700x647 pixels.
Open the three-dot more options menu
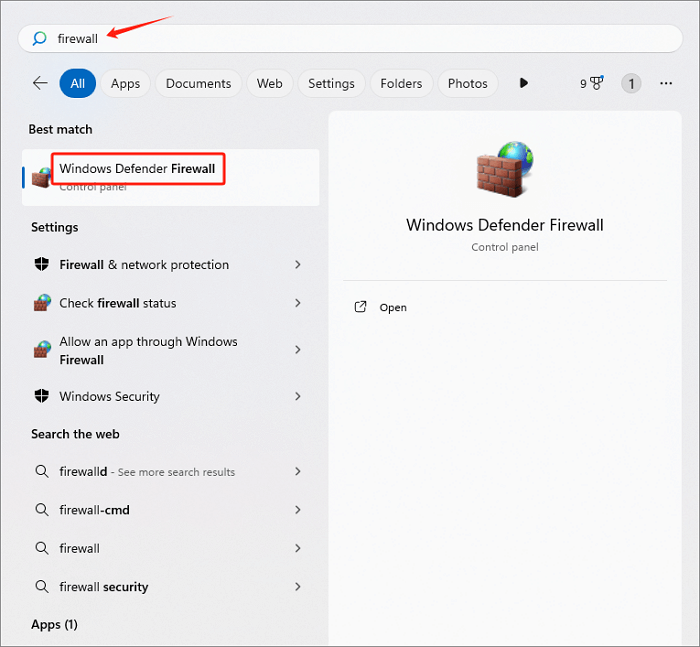[x=666, y=84]
